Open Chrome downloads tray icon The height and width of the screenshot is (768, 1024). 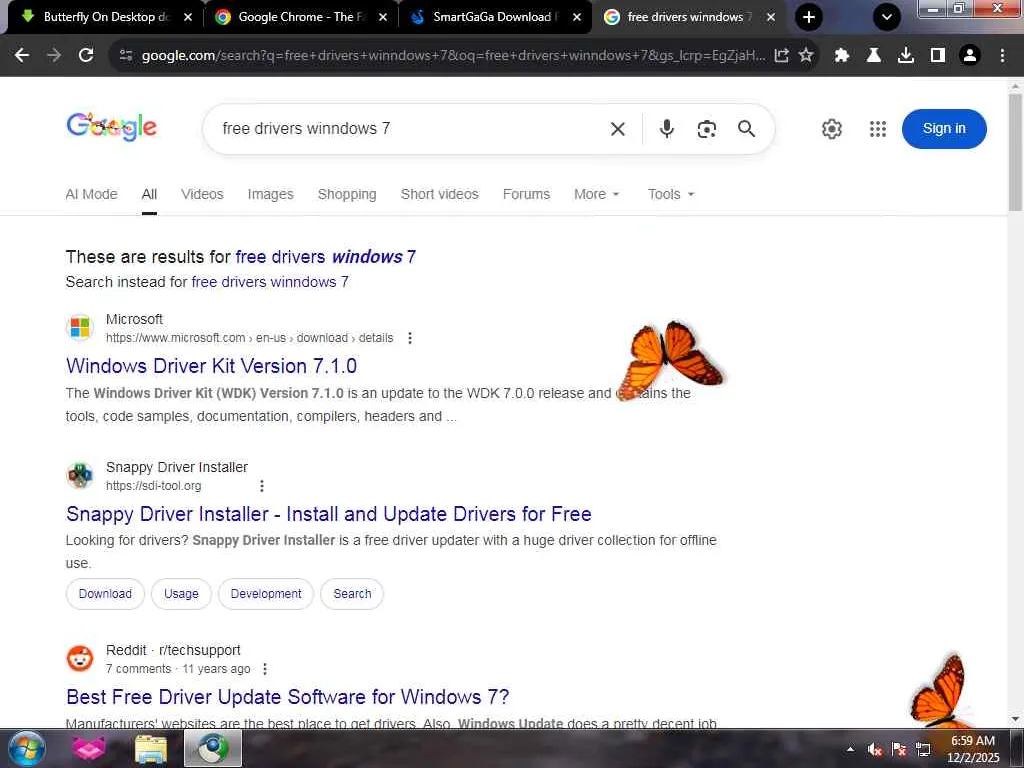[x=906, y=56]
